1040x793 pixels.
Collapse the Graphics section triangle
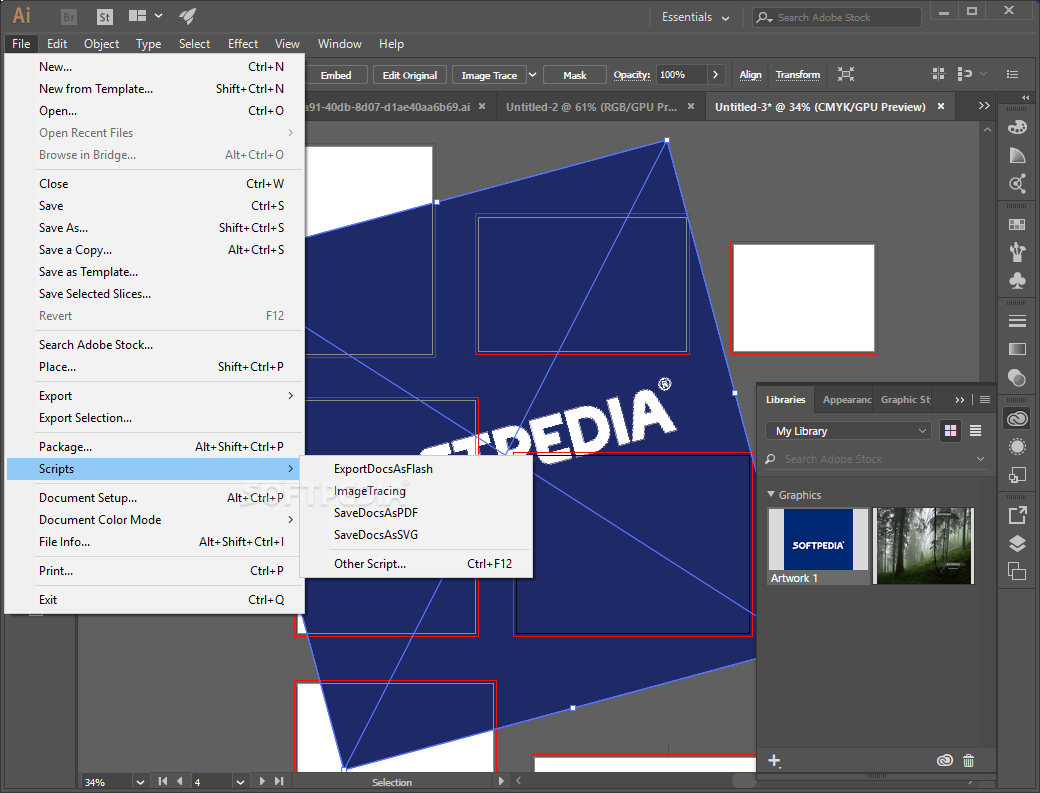(x=771, y=495)
